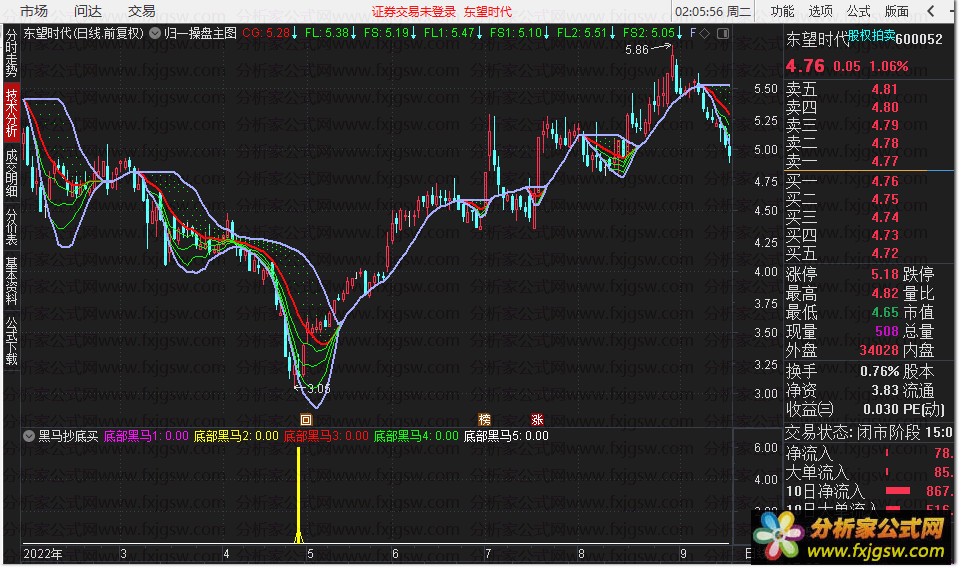Click the FL1: 5.47 indicator value
The image size is (961, 568).
[x=453, y=33]
